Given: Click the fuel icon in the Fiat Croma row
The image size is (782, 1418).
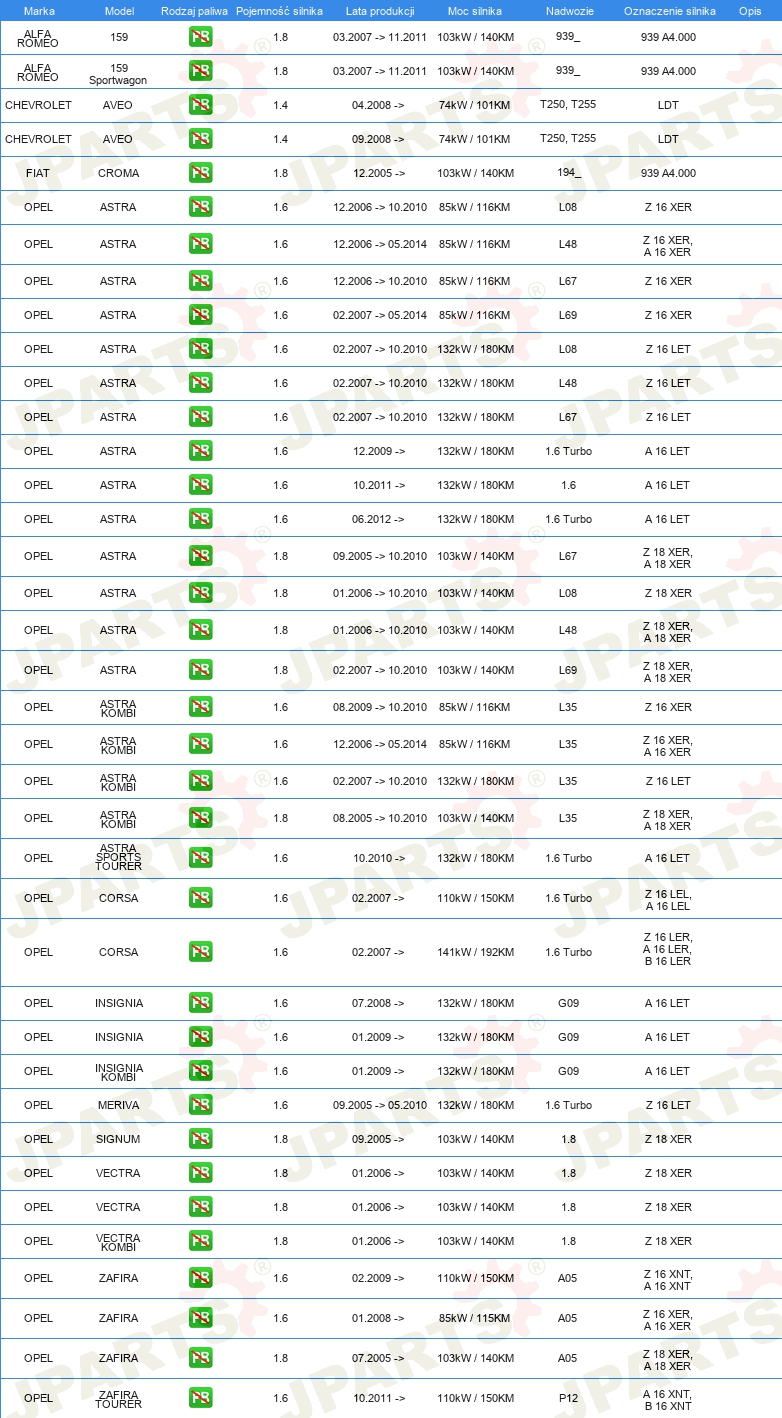Looking at the screenshot, I should (200, 173).
